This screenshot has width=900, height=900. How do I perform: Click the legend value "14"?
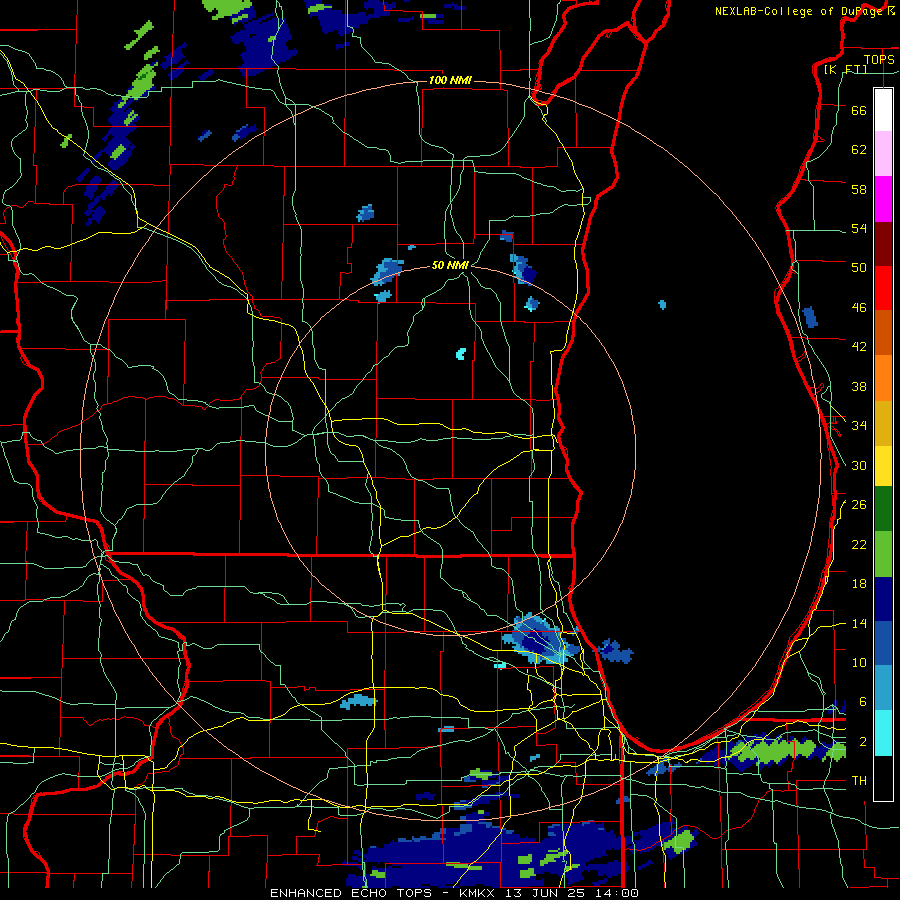pyautogui.click(x=859, y=623)
